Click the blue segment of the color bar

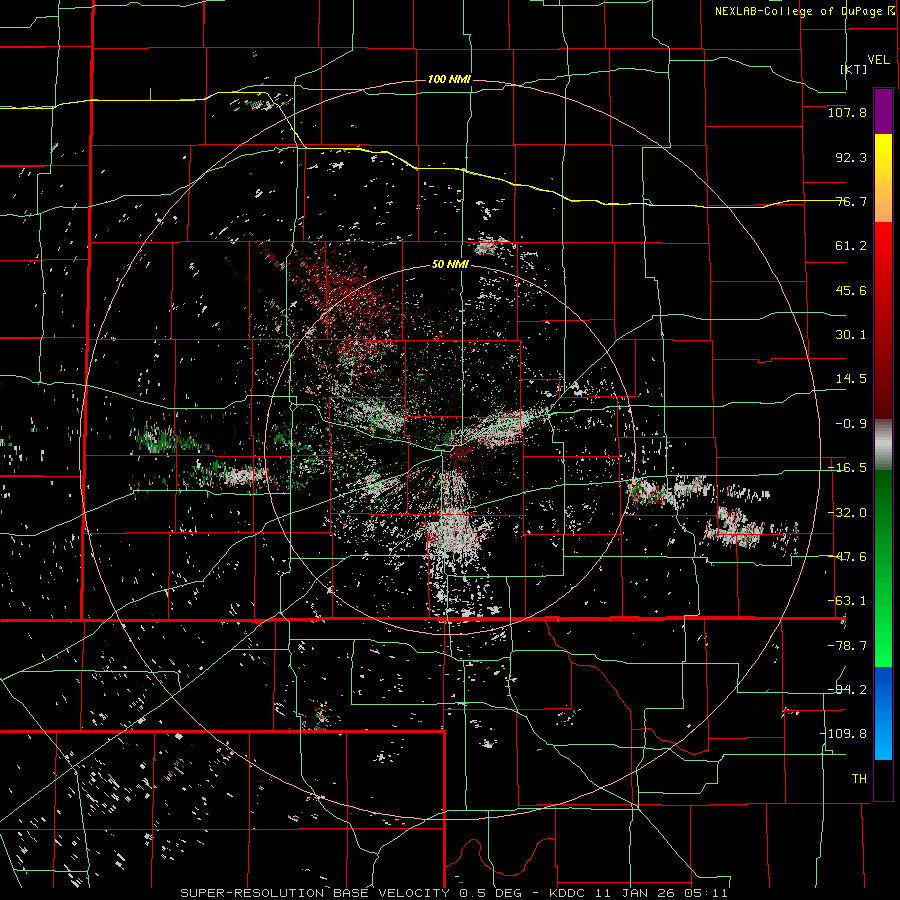coord(883,713)
